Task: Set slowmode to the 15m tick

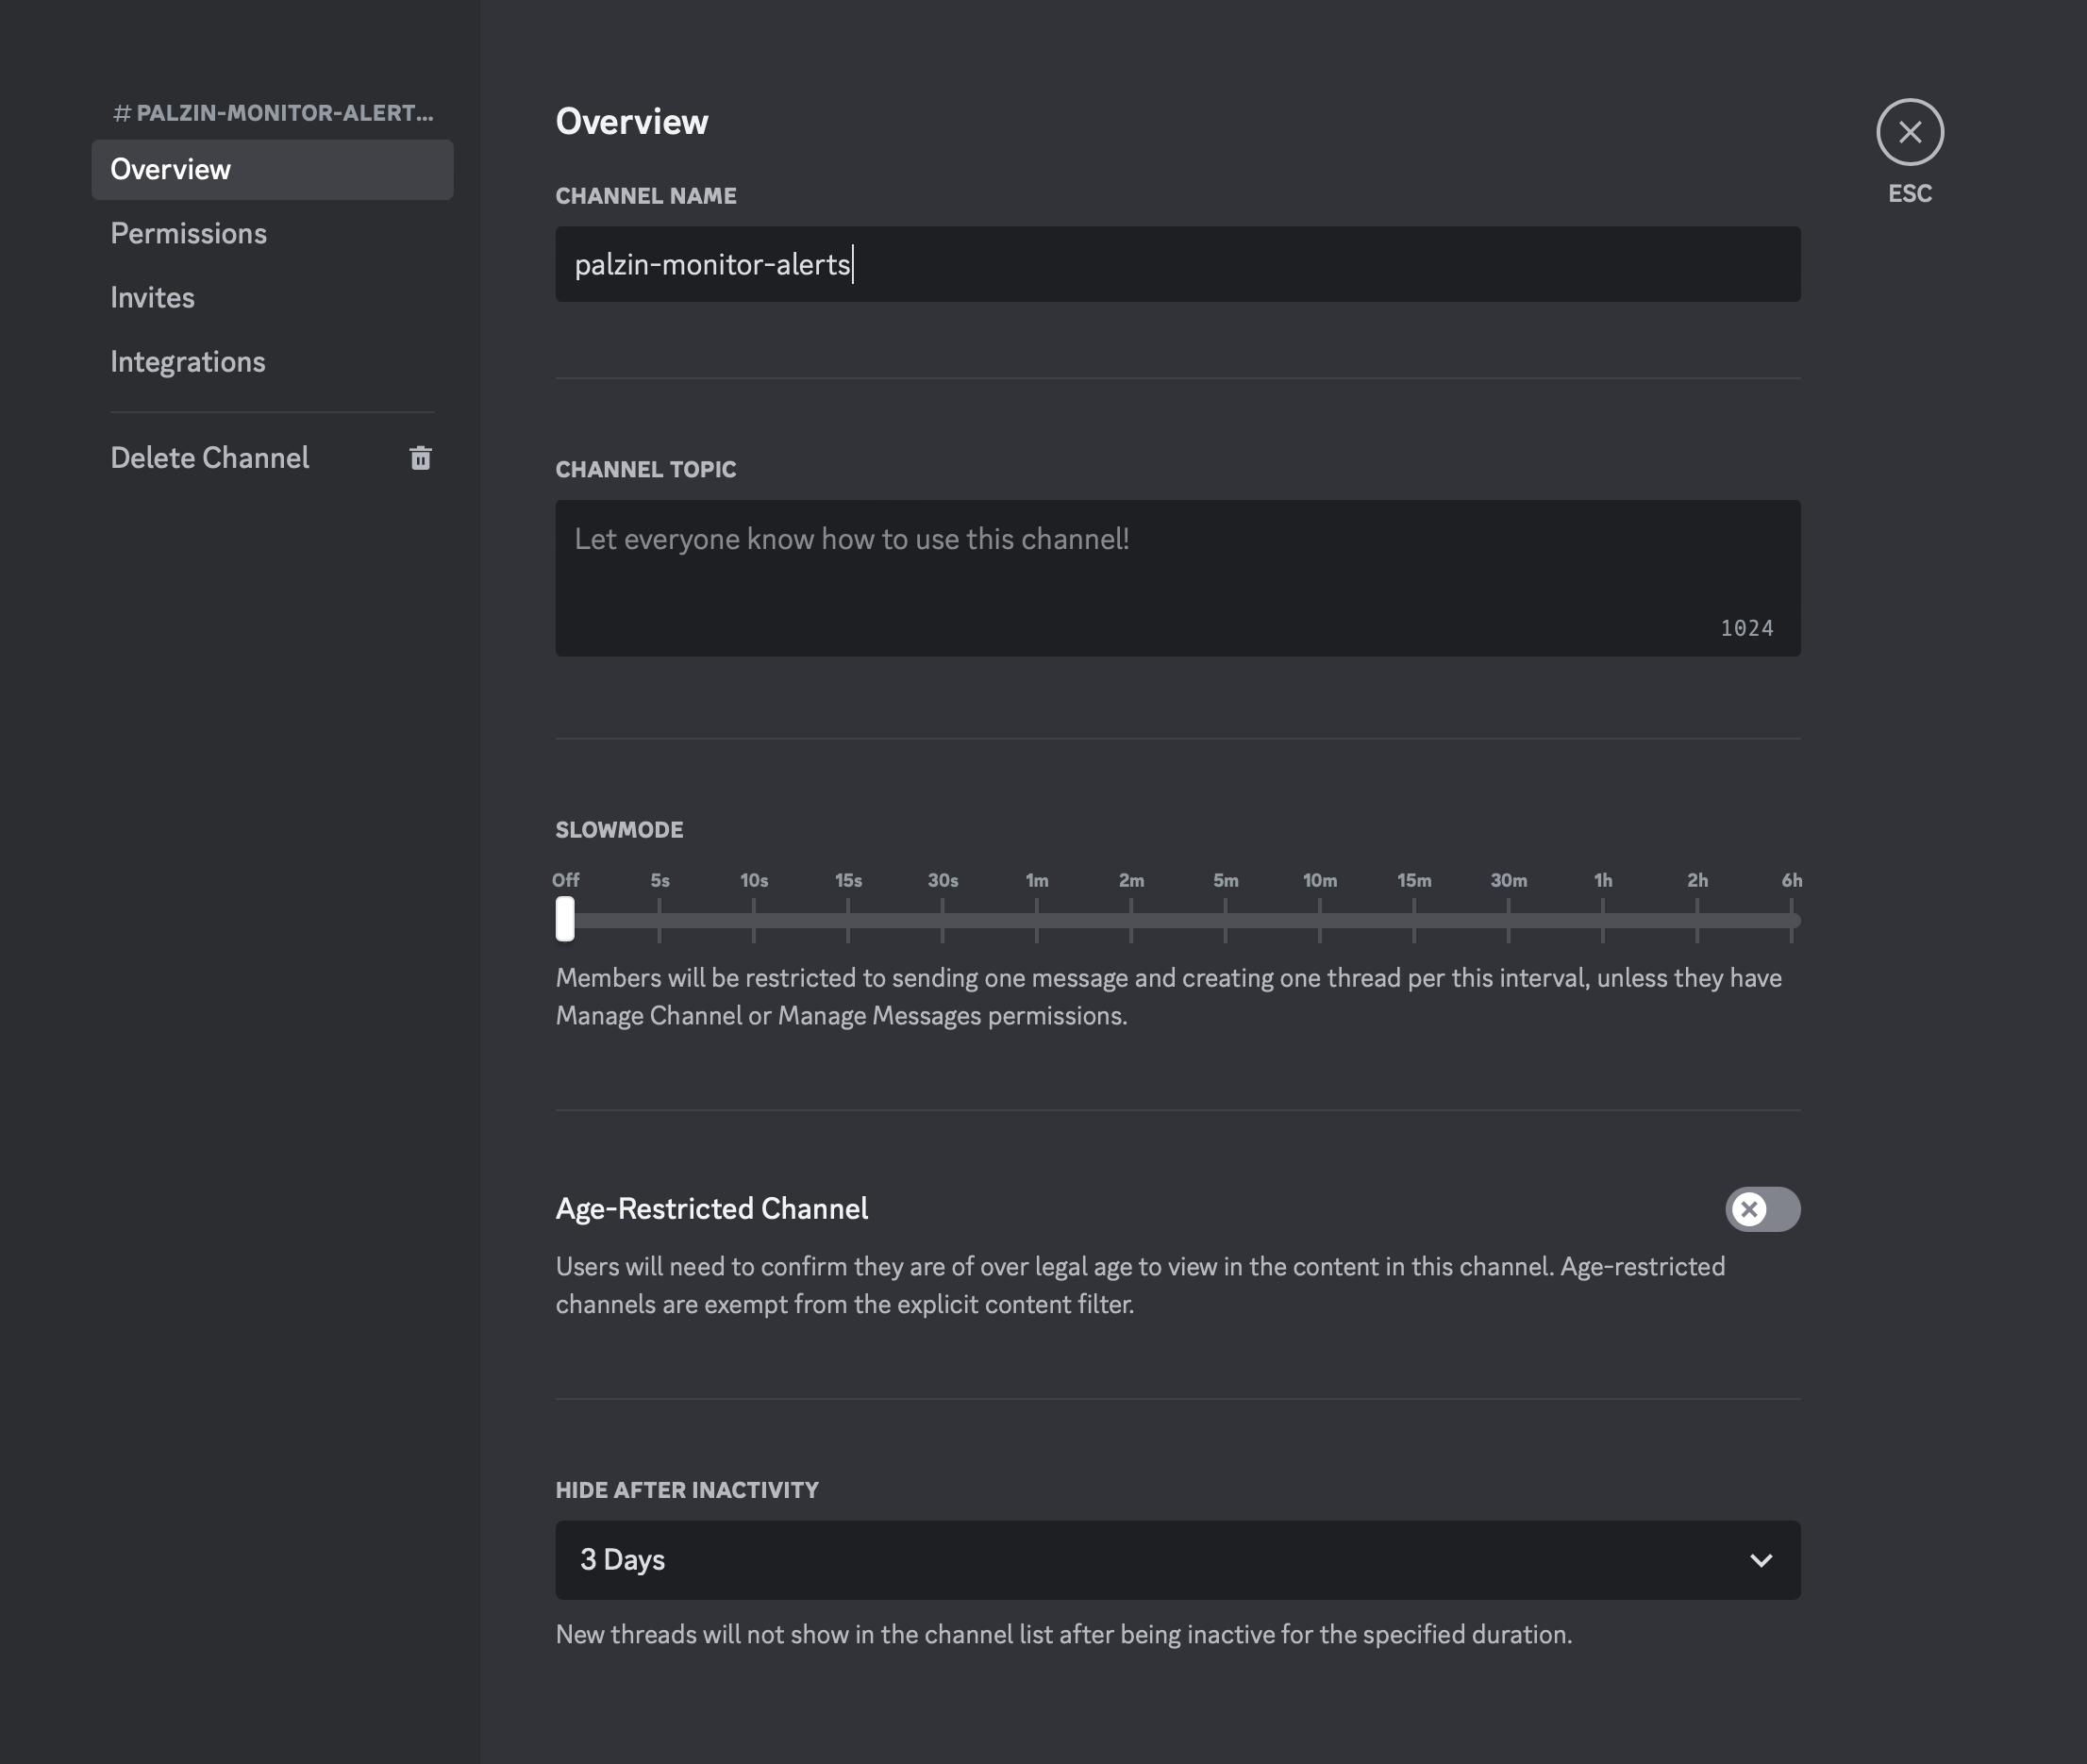Action: pyautogui.click(x=1414, y=920)
